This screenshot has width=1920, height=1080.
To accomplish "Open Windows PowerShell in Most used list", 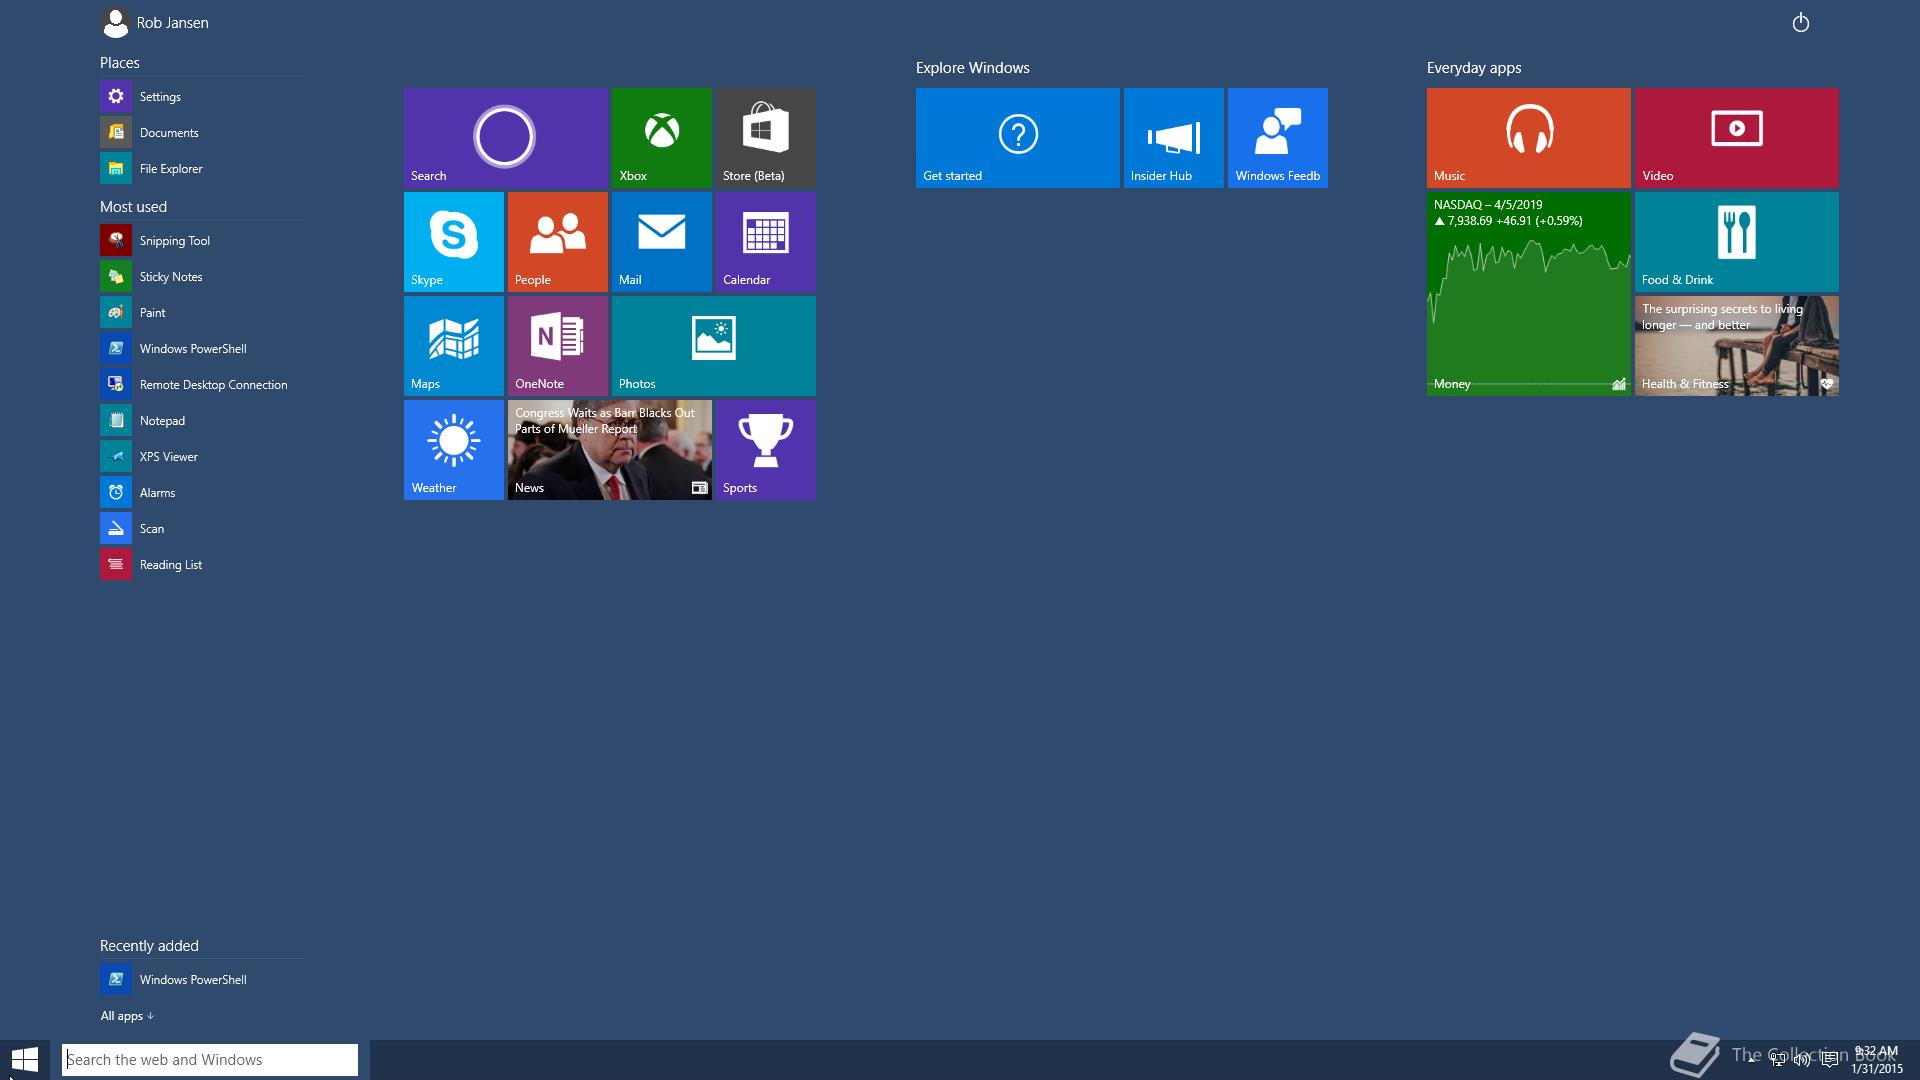I will (x=201, y=348).
